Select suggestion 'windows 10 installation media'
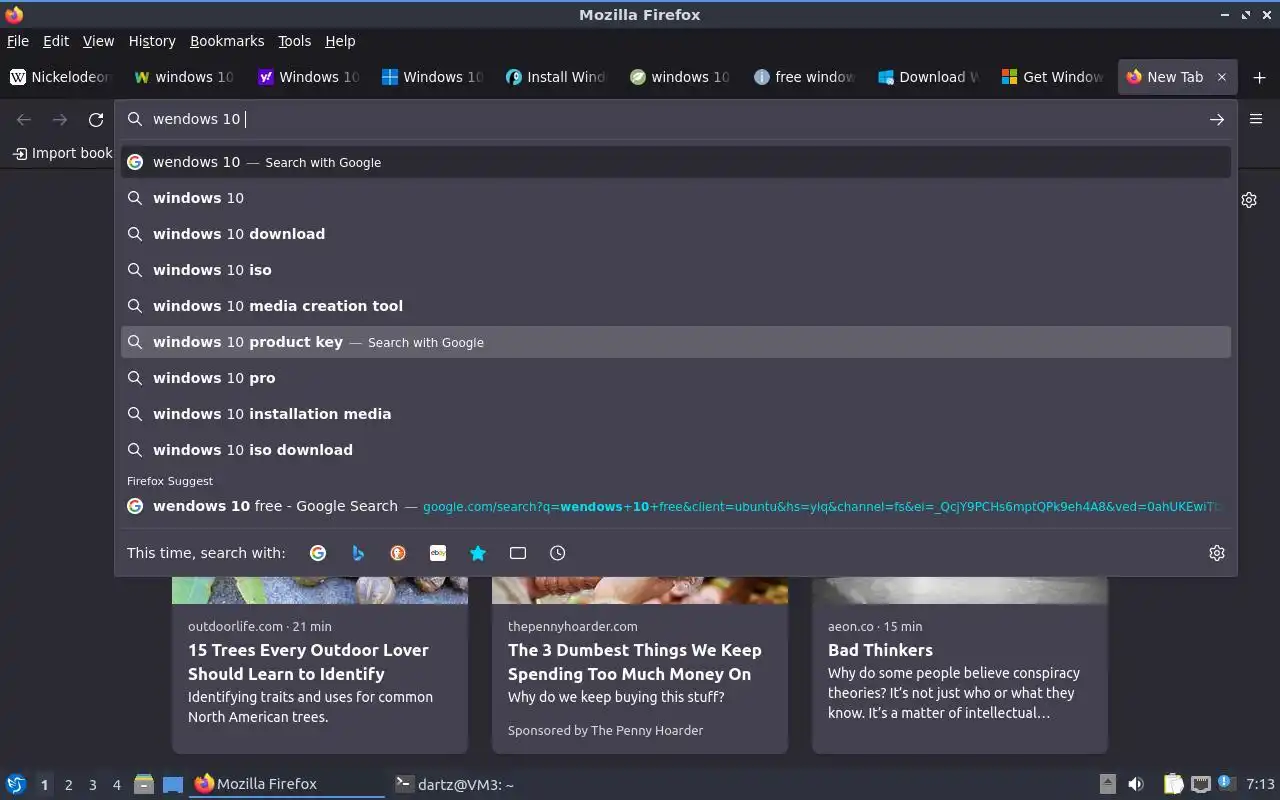The height and width of the screenshot is (800, 1280). 676,414
